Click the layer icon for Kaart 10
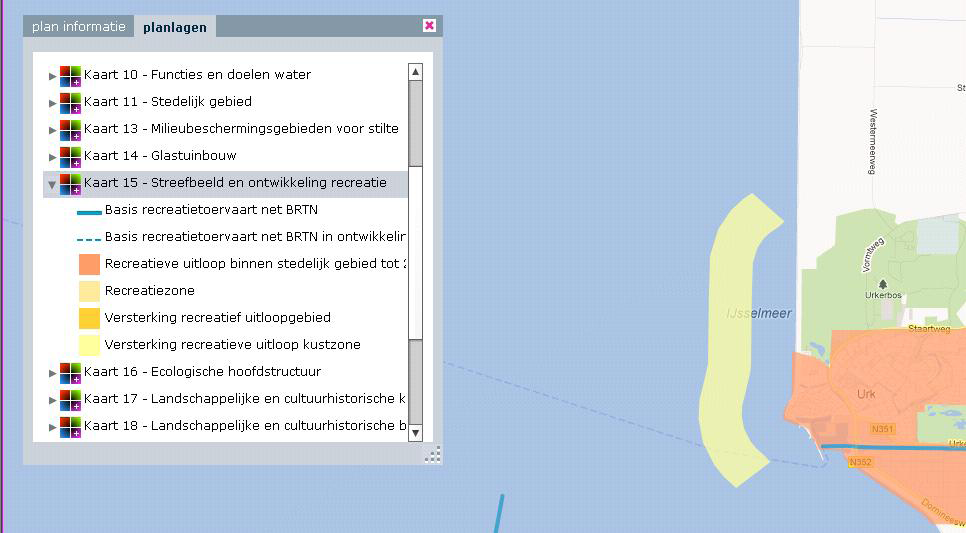The image size is (966, 533). pyautogui.click(x=70, y=75)
